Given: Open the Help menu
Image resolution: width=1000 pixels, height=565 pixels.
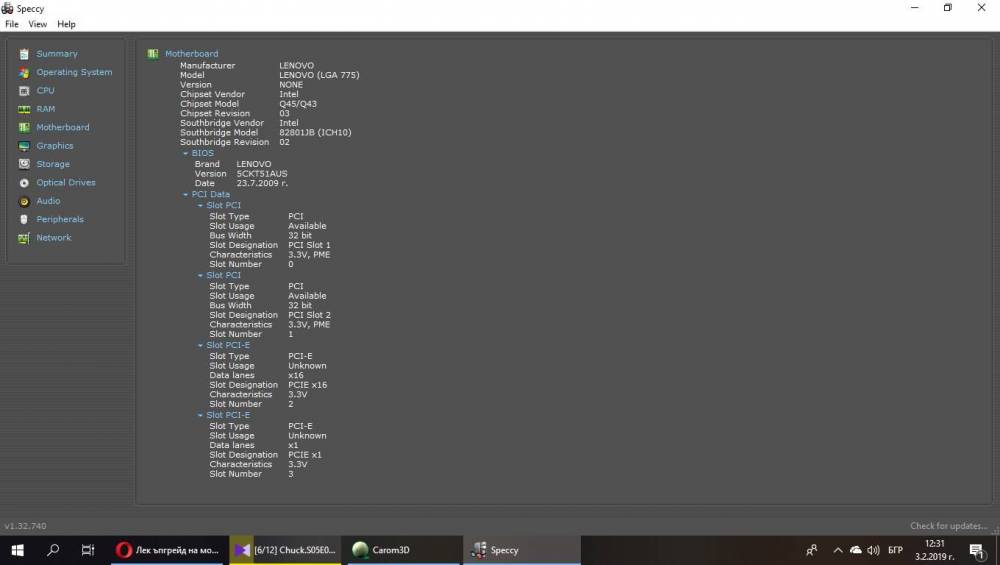Looking at the screenshot, I should coord(66,24).
